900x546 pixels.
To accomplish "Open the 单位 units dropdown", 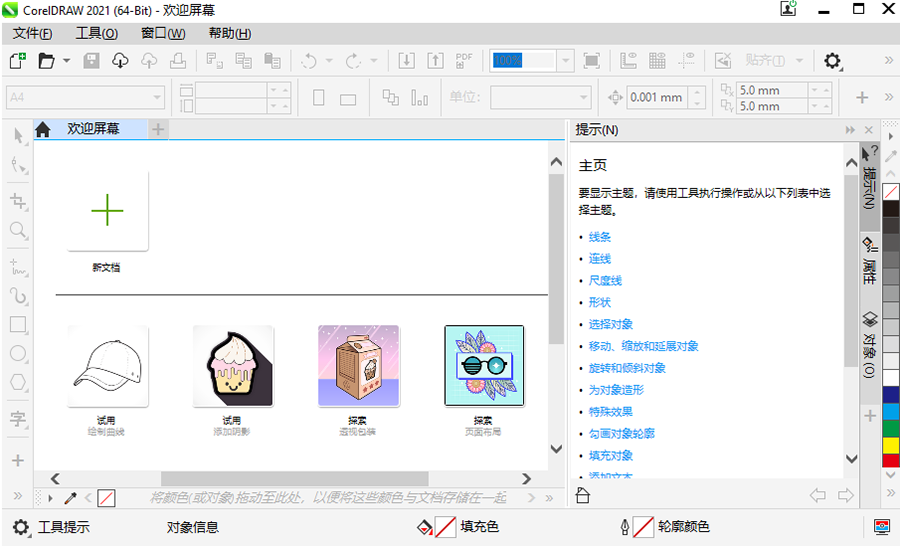I will [x=583, y=98].
